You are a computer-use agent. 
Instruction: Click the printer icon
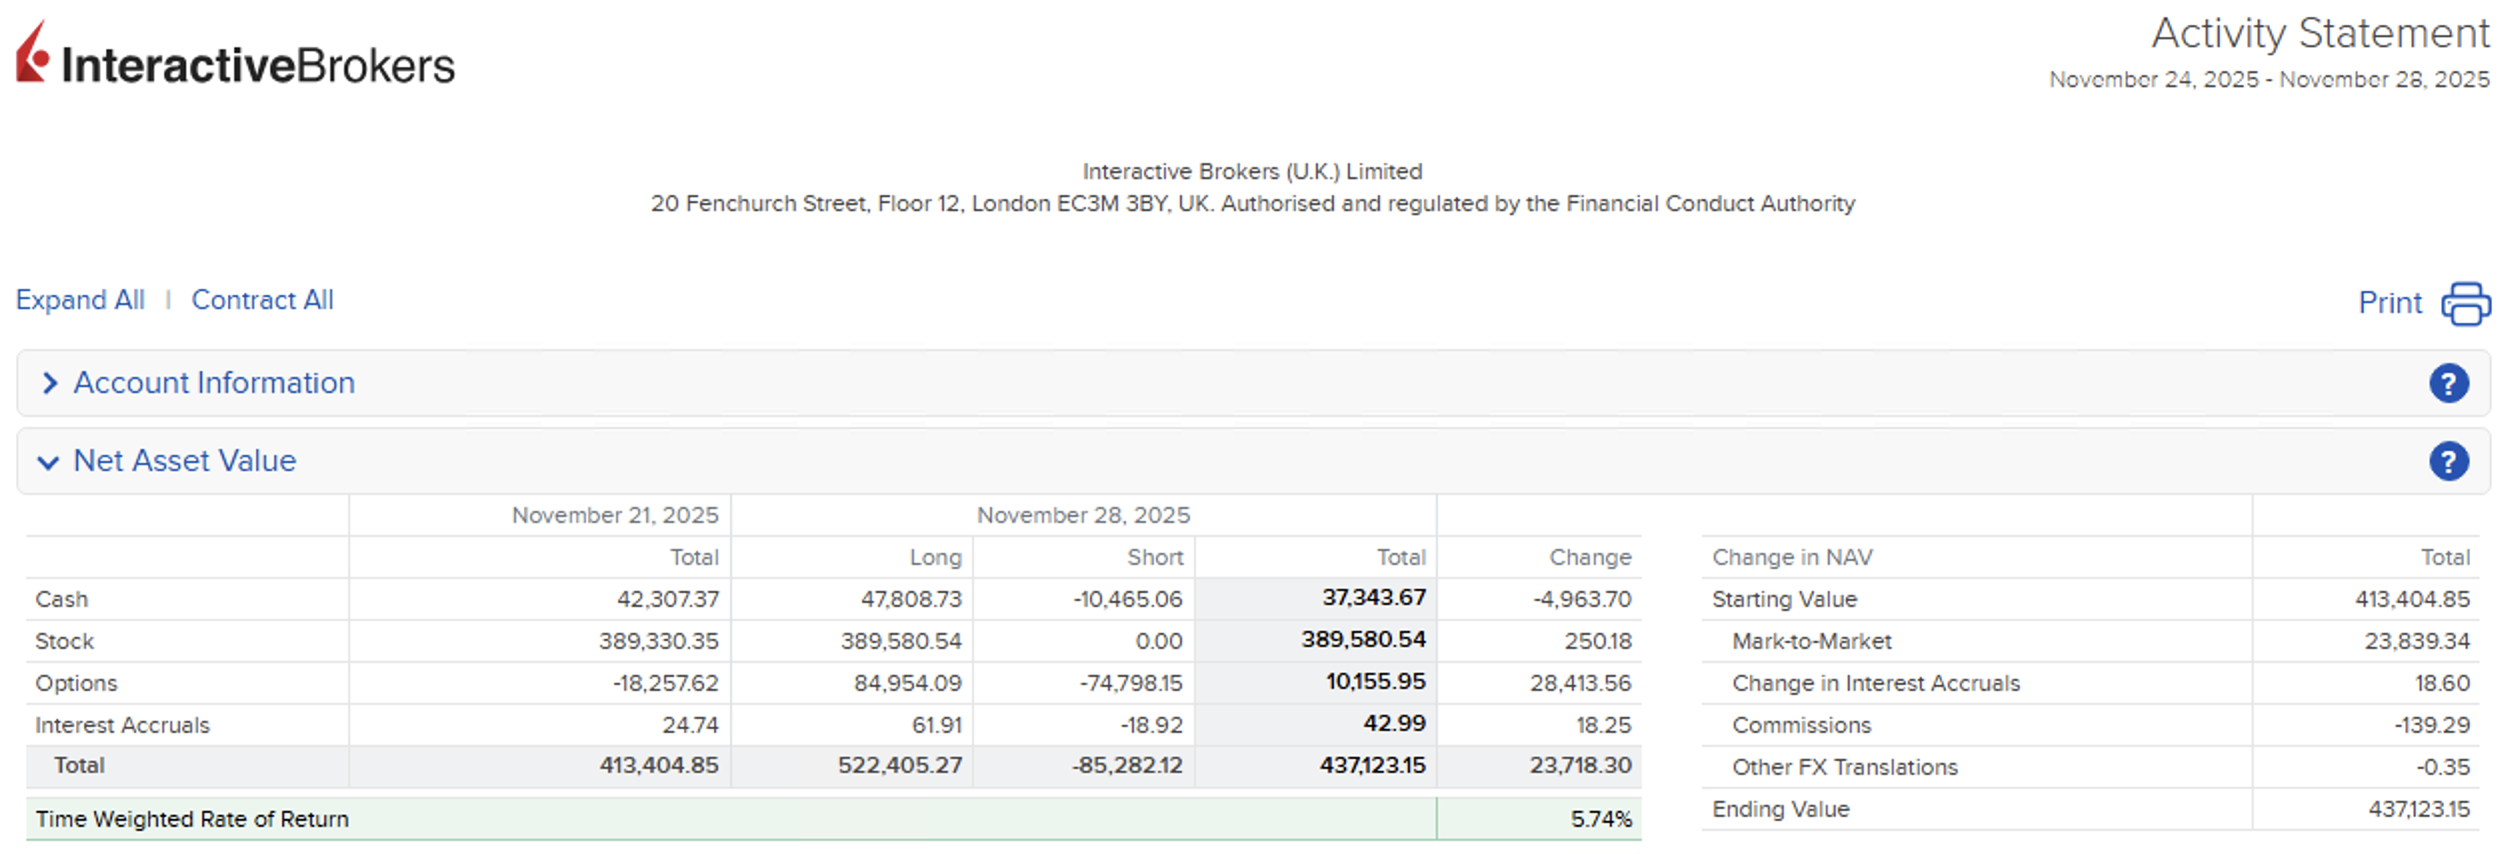click(x=2465, y=304)
